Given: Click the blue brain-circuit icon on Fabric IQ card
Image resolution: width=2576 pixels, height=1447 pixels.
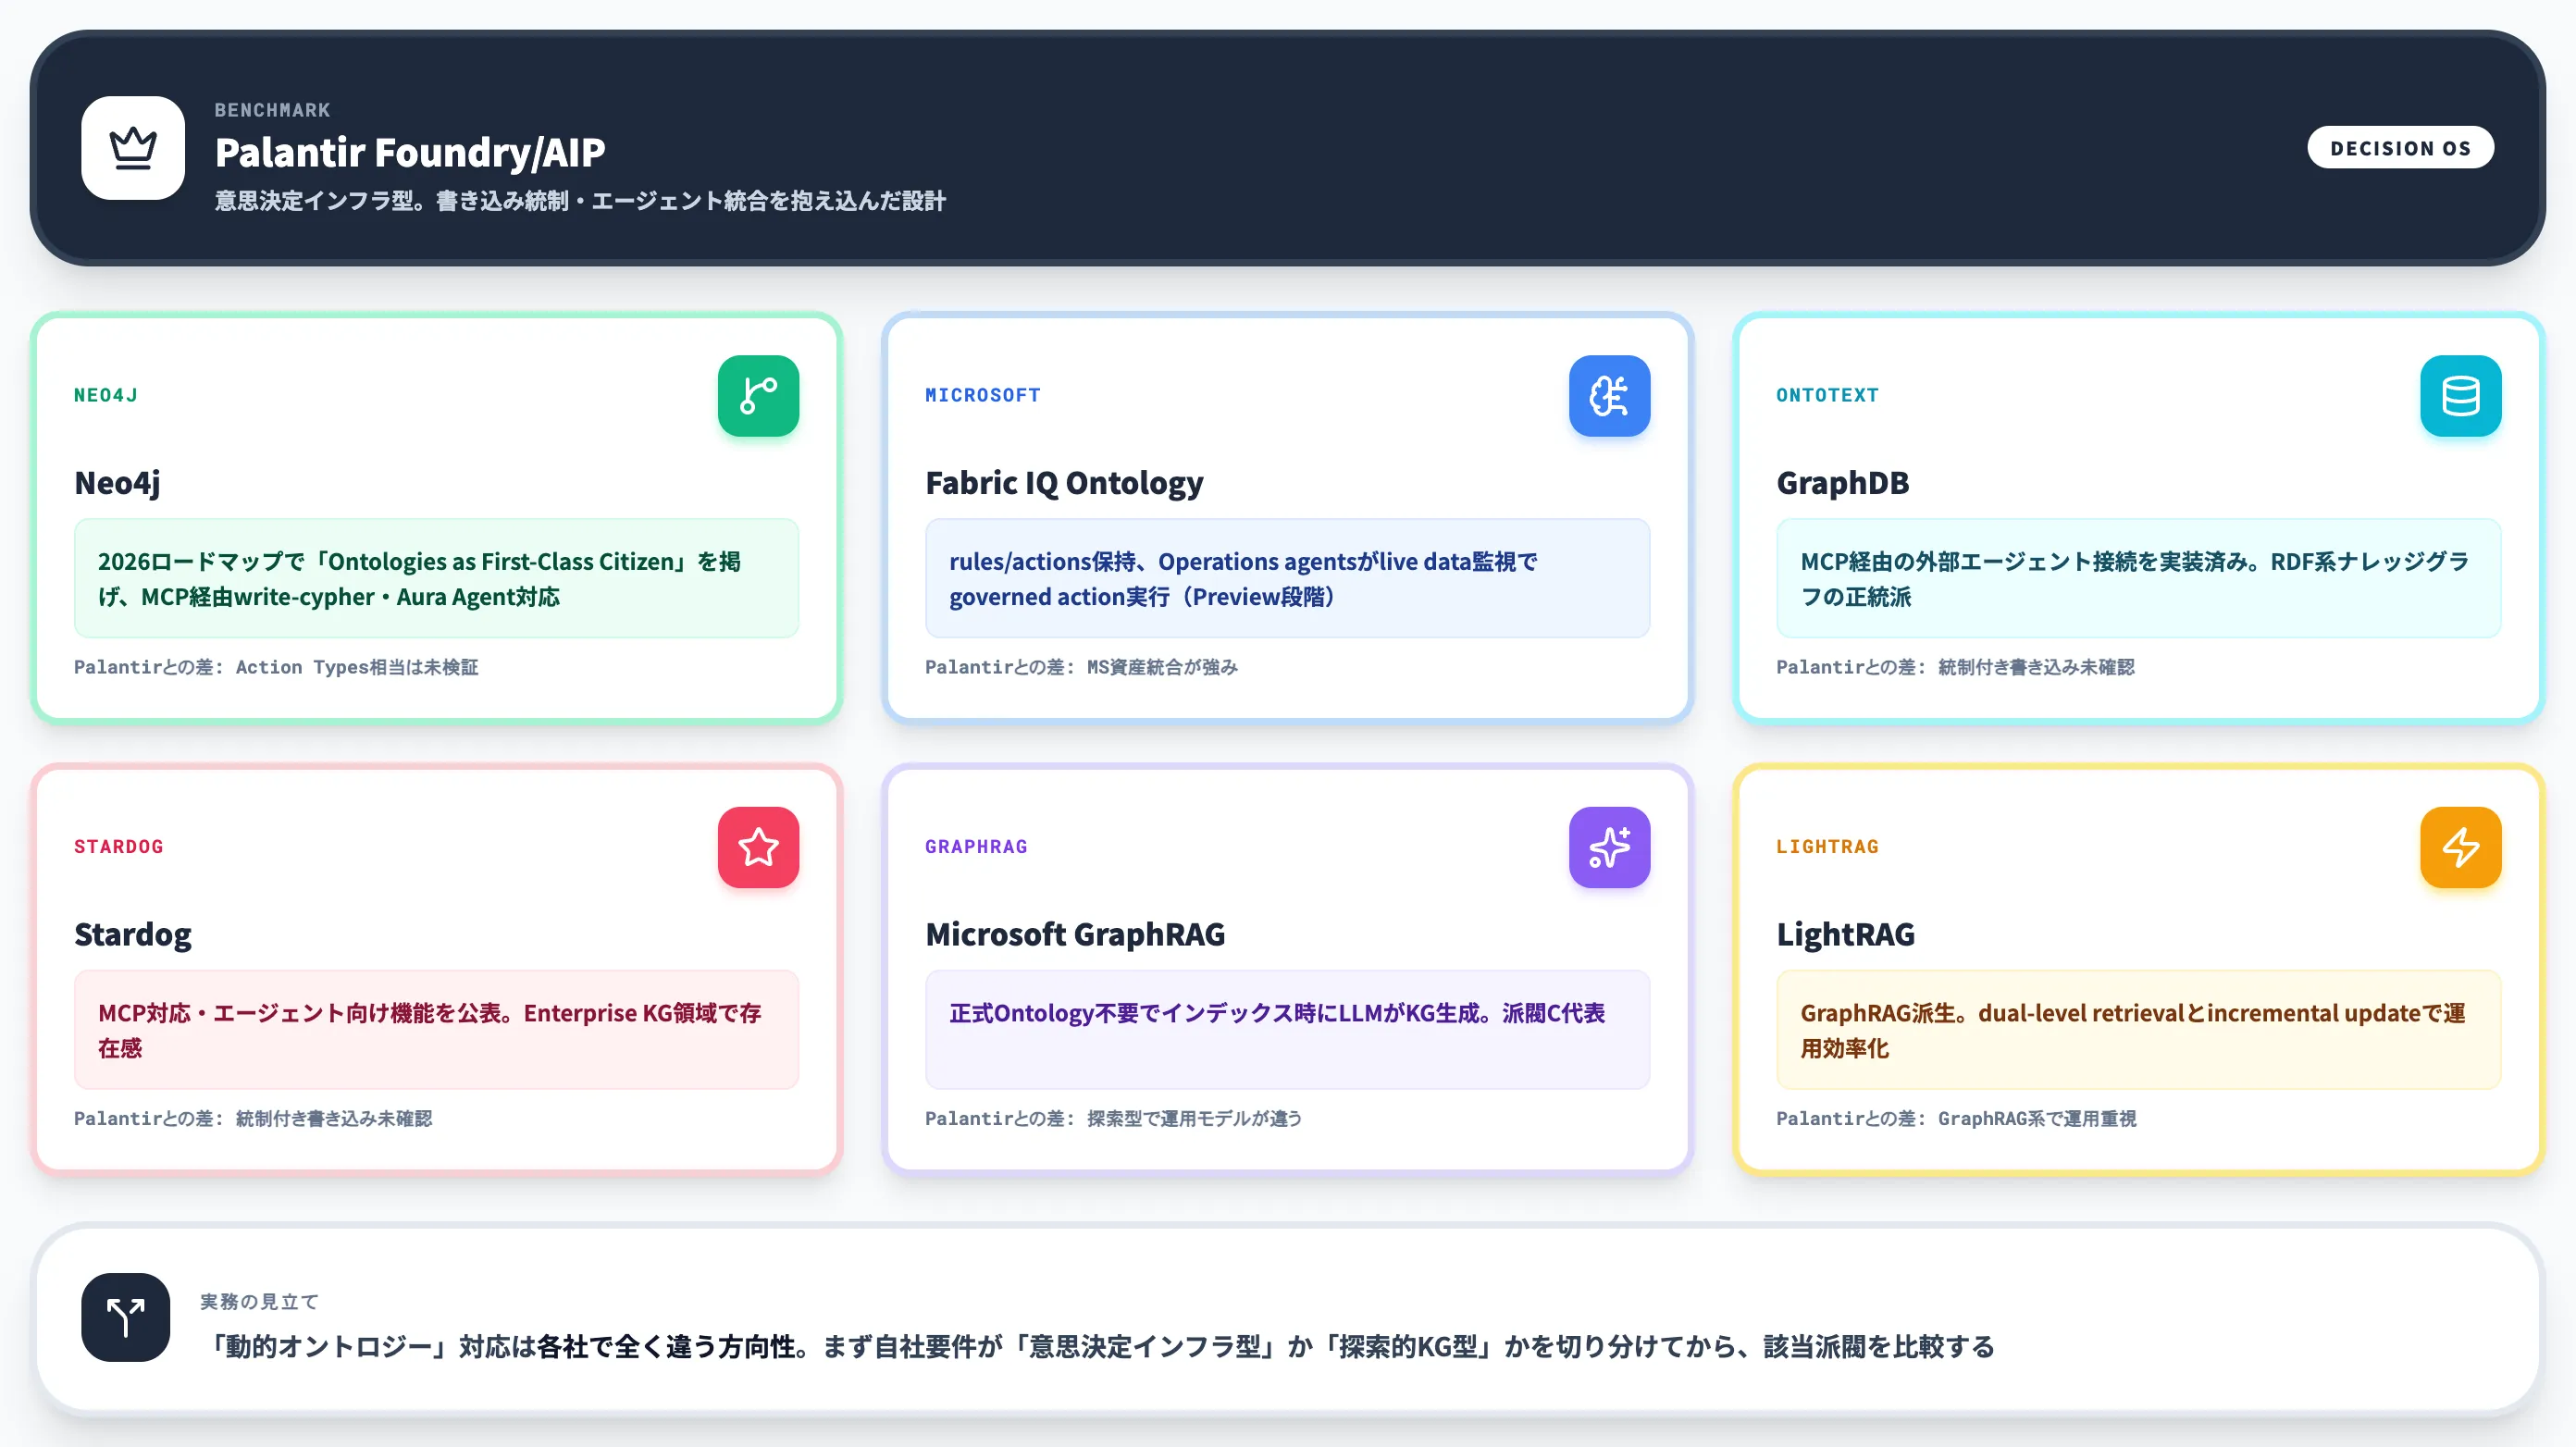Looking at the screenshot, I should [1609, 396].
